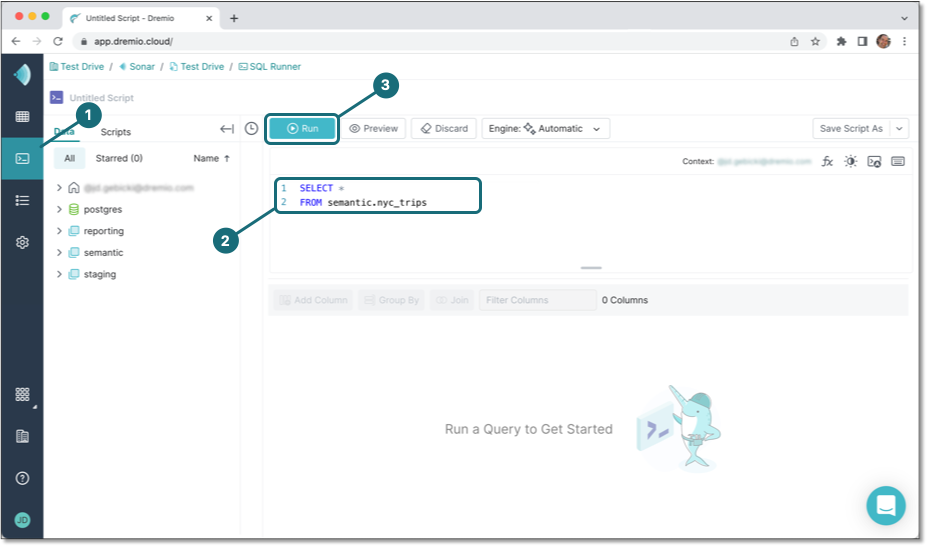Expand the semantic space in tree
Image resolution: width=927 pixels, height=546 pixels.
(60, 253)
